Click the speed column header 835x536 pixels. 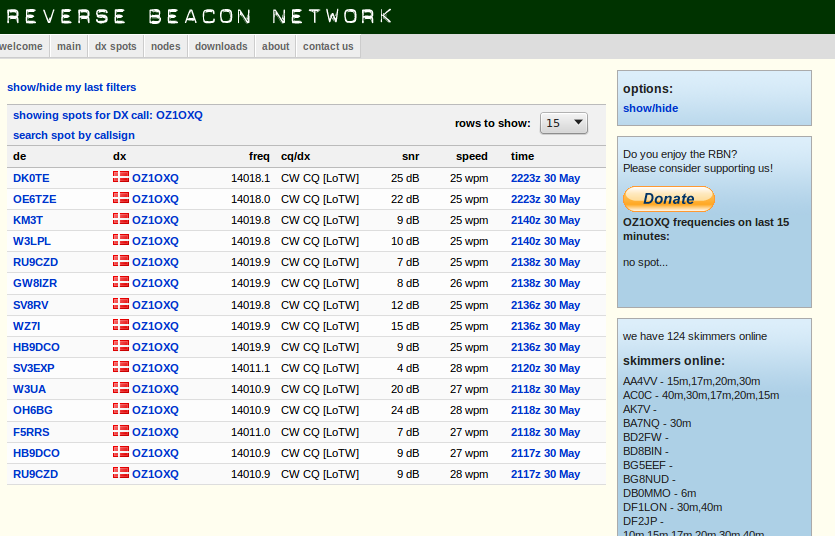[472, 156]
